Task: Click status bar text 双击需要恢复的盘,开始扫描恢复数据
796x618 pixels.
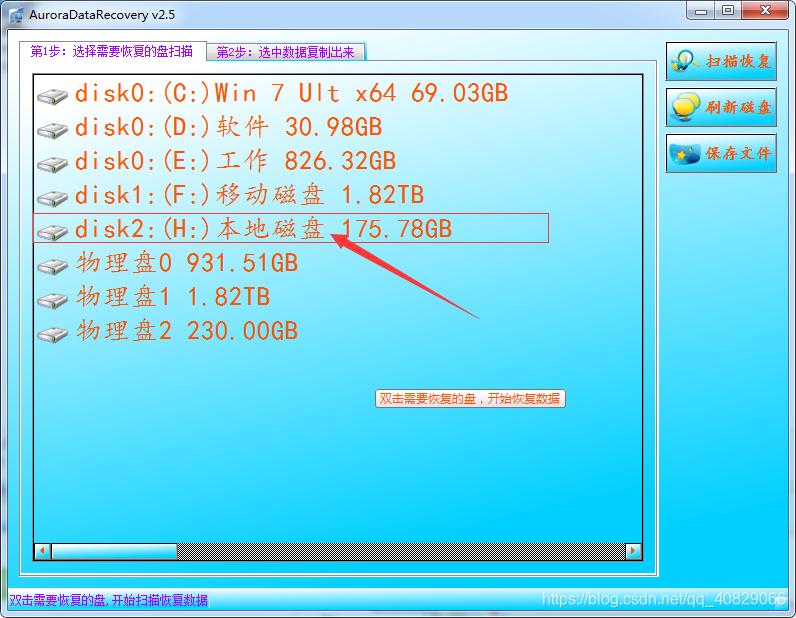Action: tap(109, 600)
